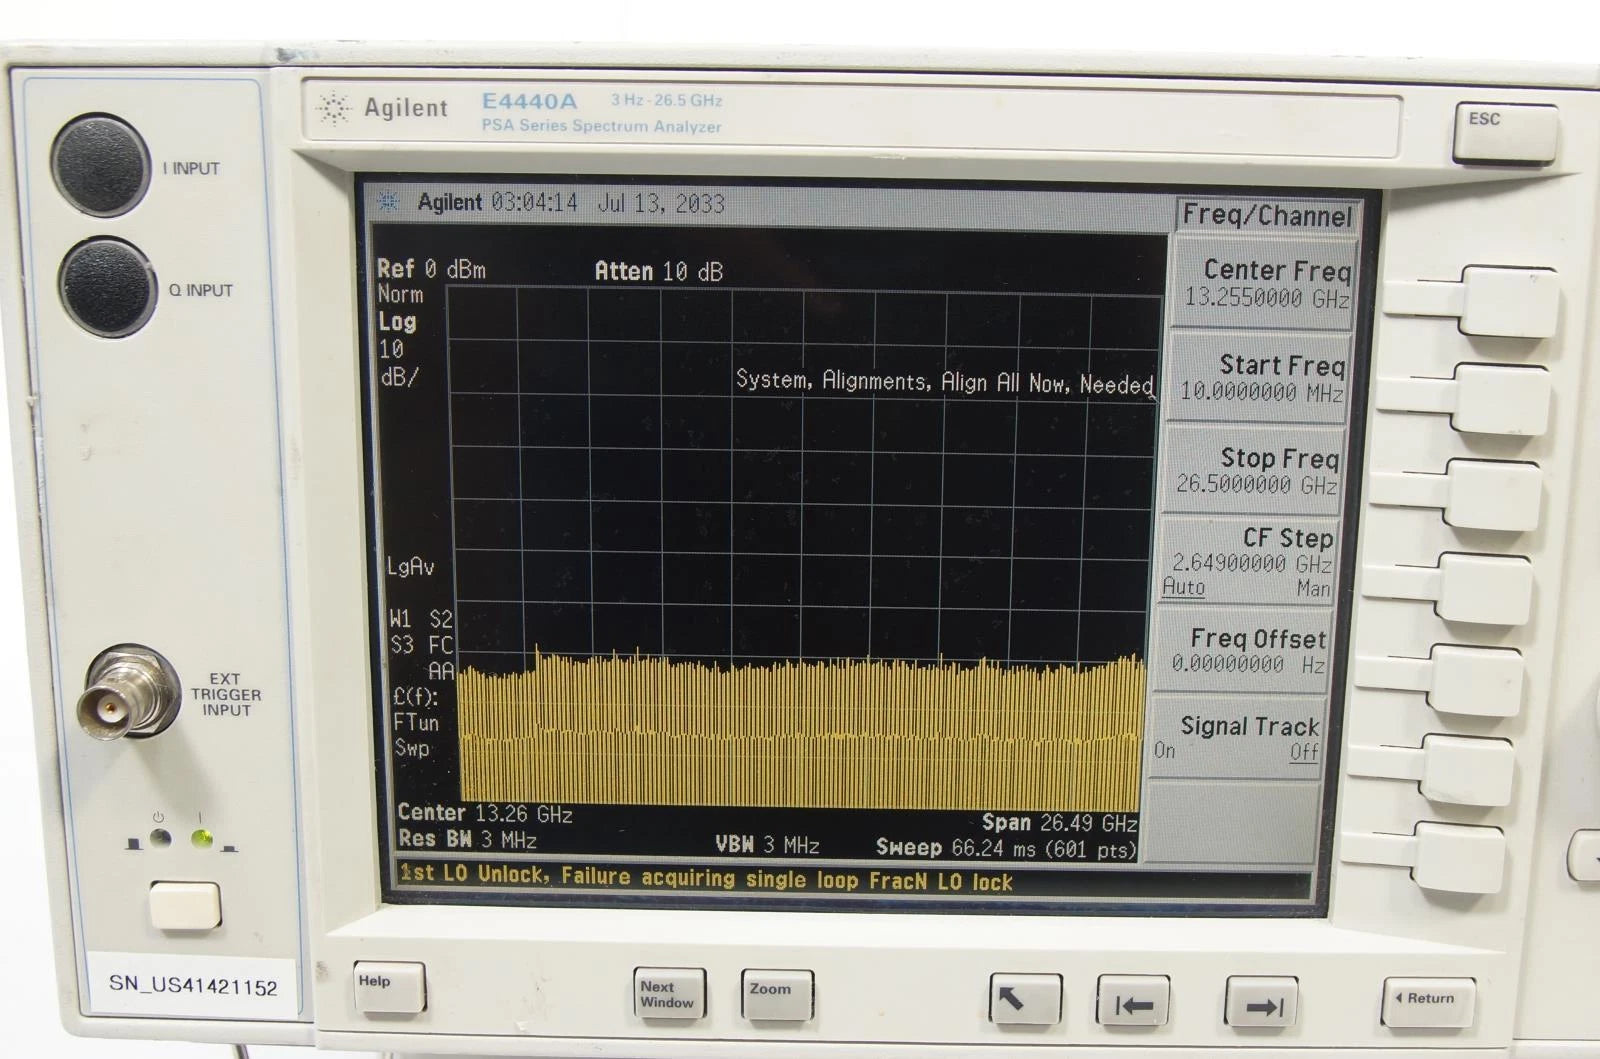Click the 'Align All Now, Needed' message

tap(944, 382)
